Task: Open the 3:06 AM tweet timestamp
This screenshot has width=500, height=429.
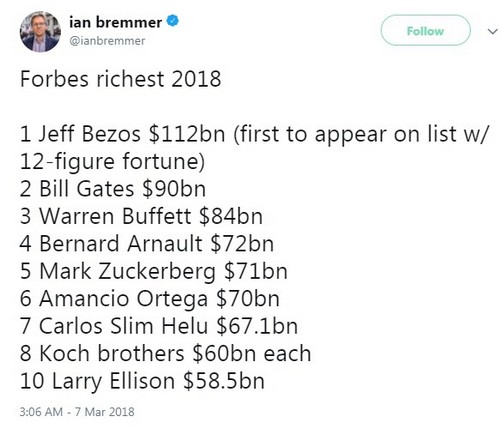Action: (x=41, y=412)
